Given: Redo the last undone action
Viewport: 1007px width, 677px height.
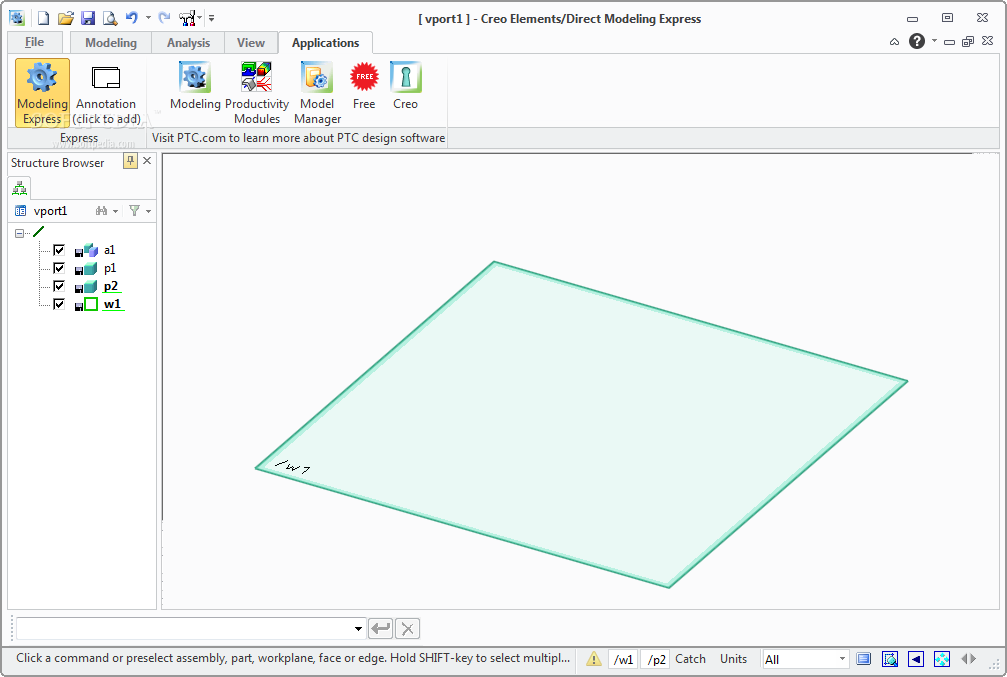Looking at the screenshot, I should tap(164, 18).
